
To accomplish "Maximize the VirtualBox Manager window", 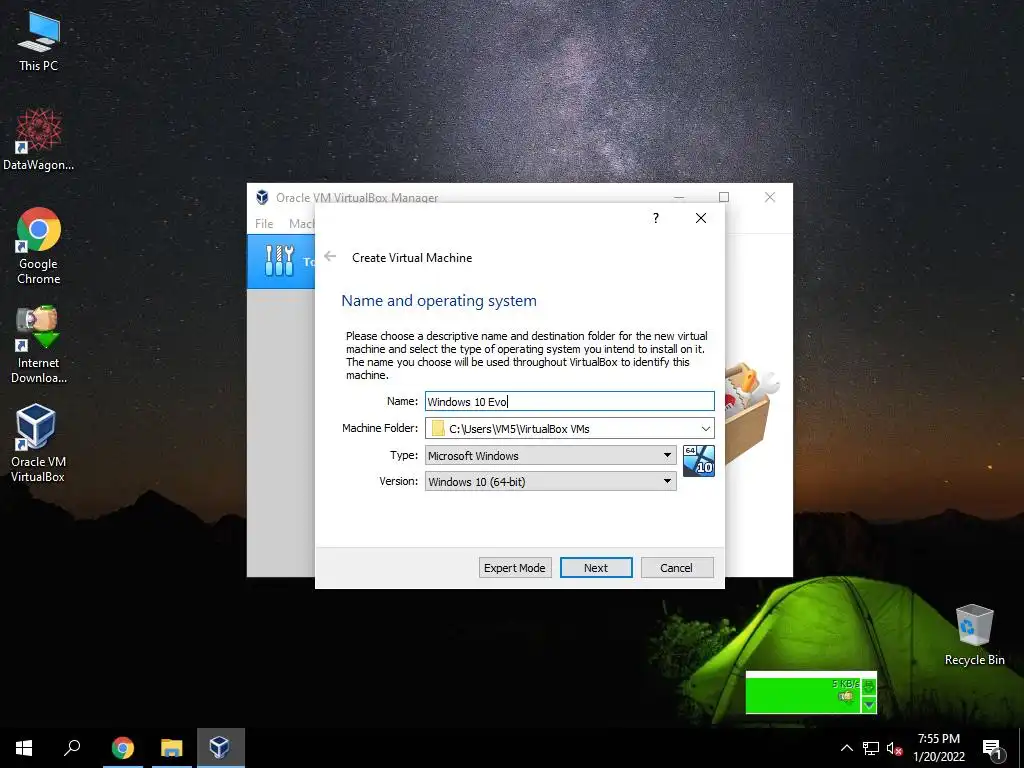I will (x=724, y=197).
